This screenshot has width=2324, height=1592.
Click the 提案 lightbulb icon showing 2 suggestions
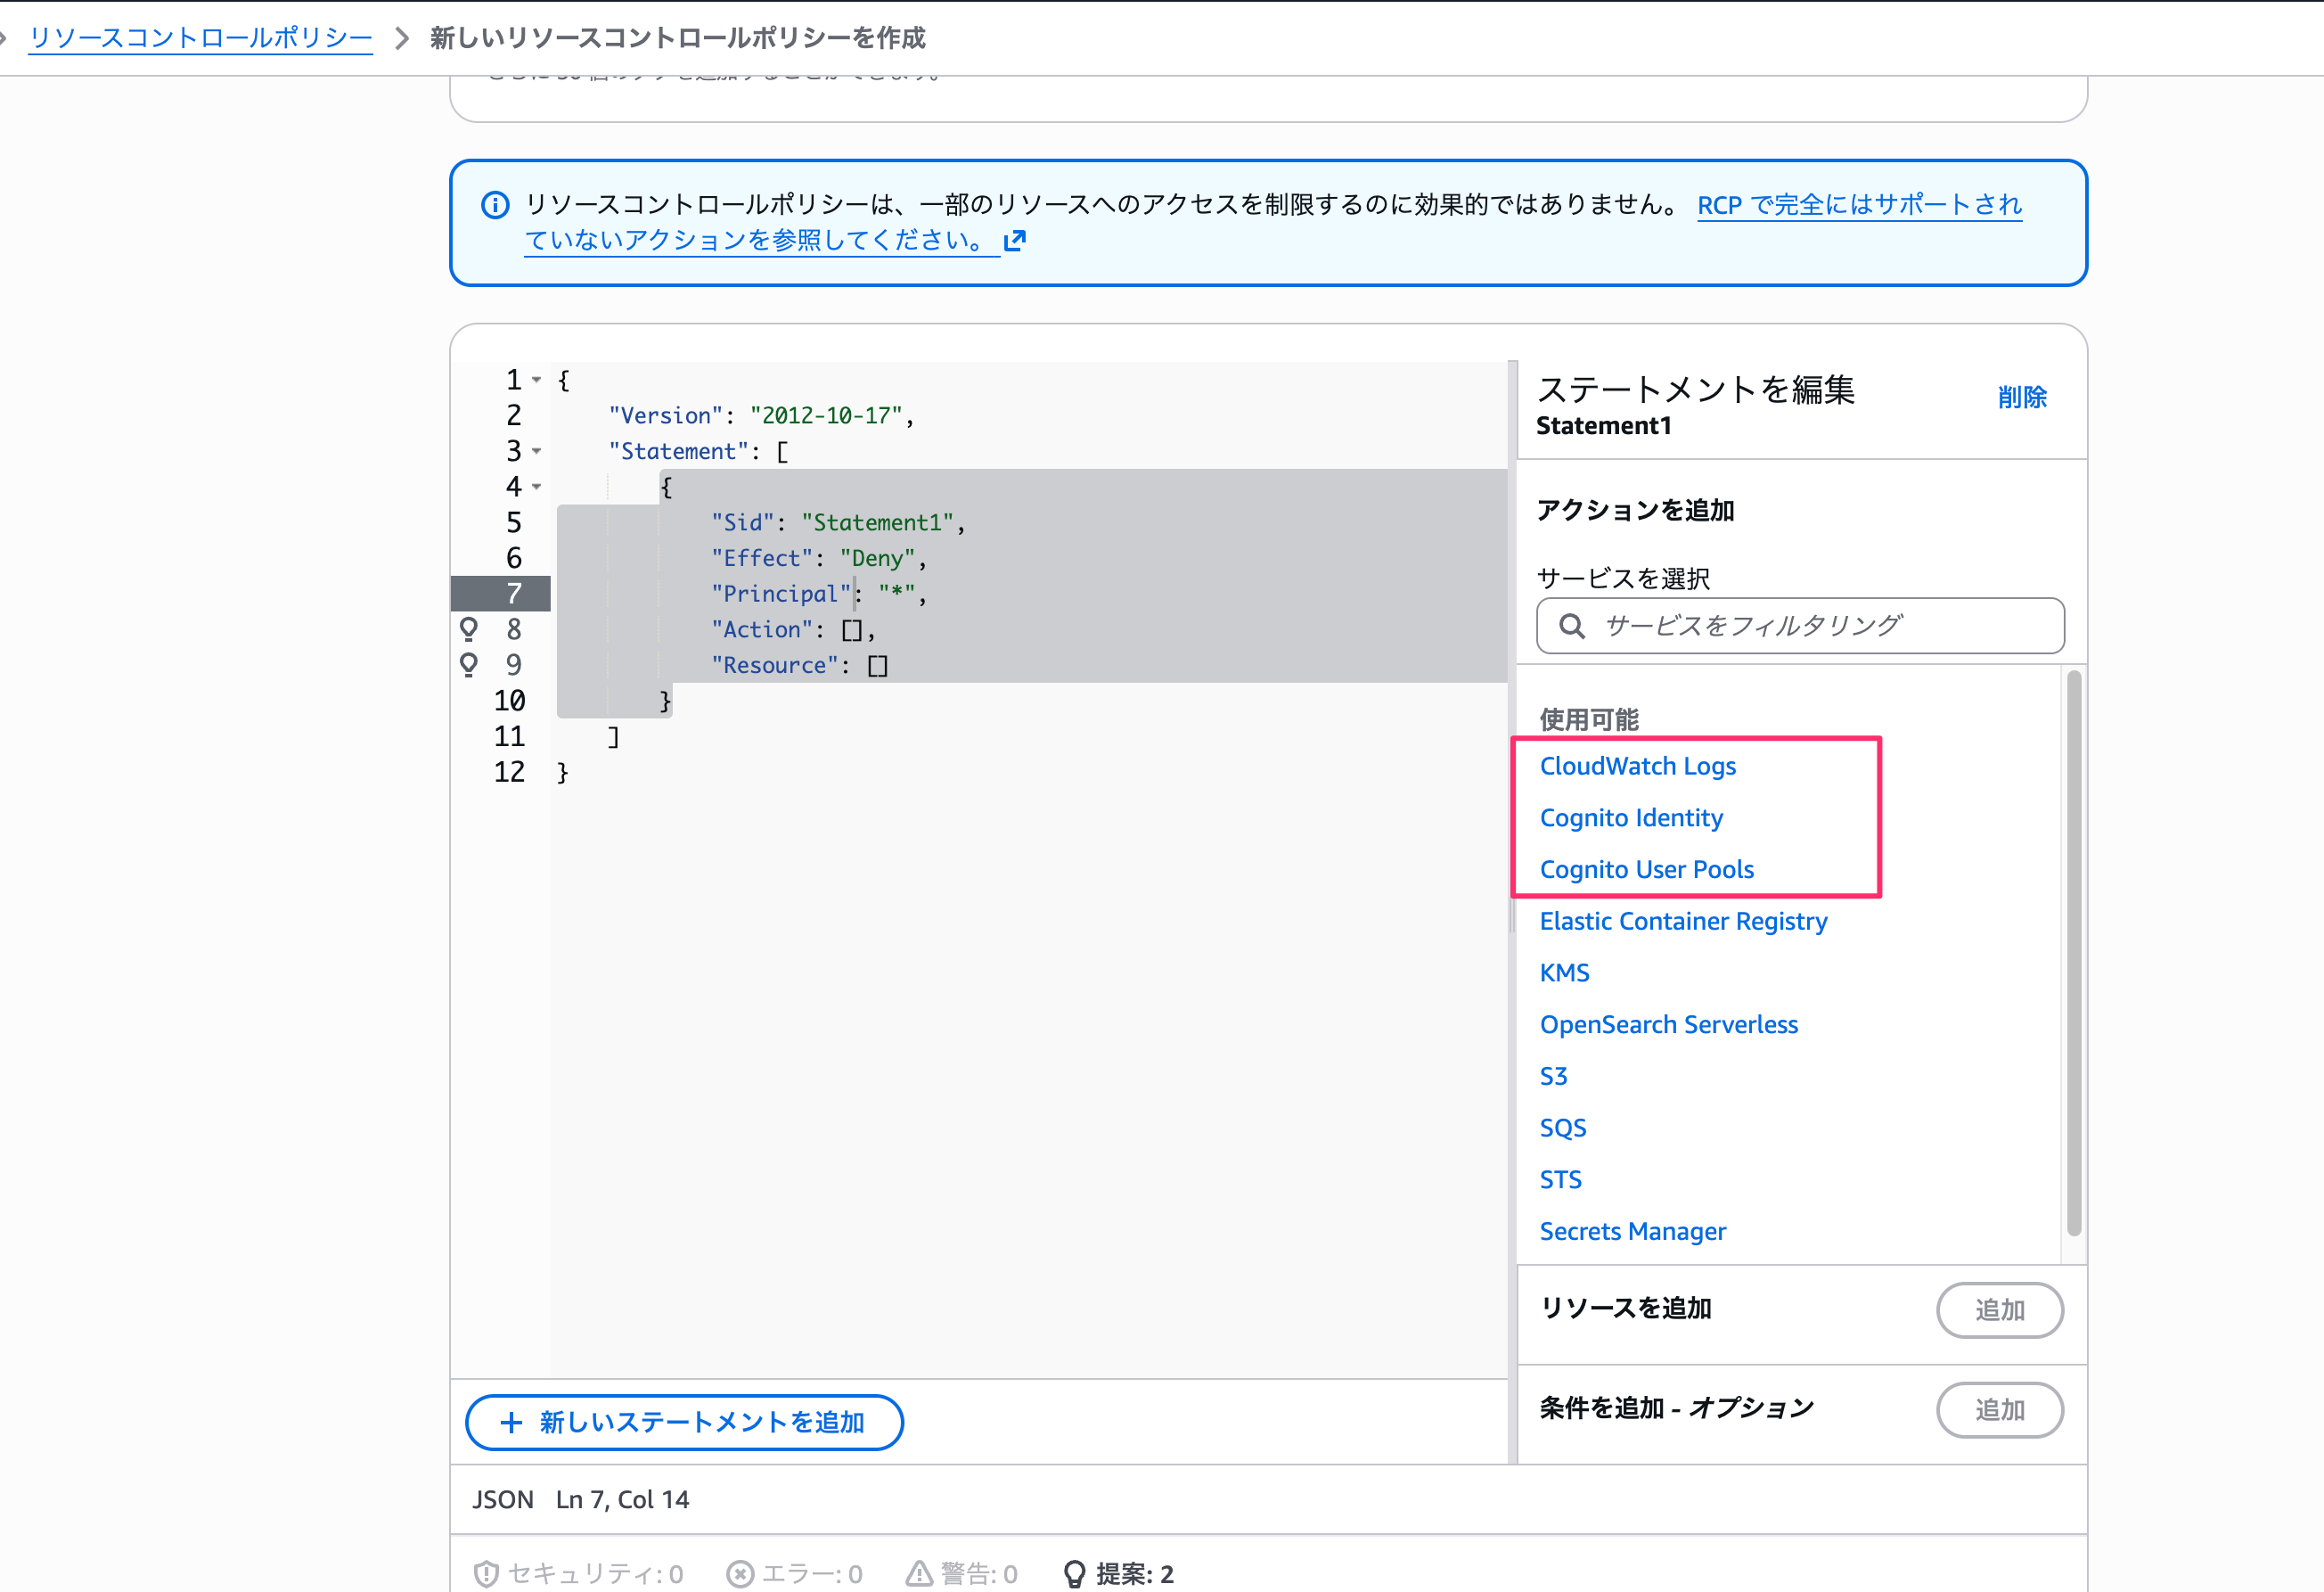(x=1075, y=1573)
